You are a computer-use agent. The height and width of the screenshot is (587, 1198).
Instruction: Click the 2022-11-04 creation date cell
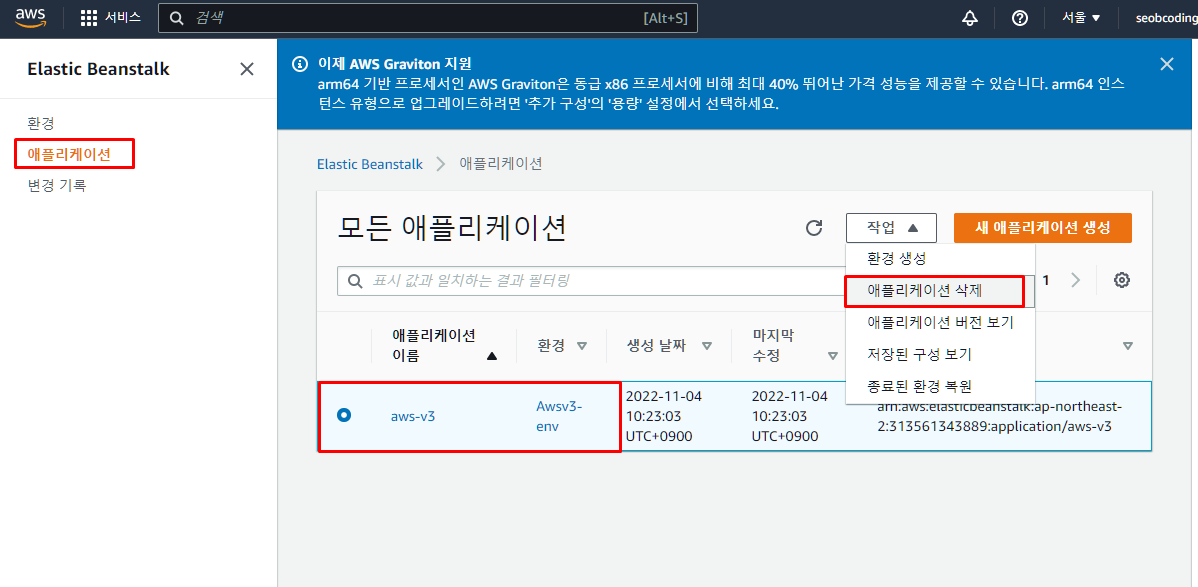click(663, 417)
